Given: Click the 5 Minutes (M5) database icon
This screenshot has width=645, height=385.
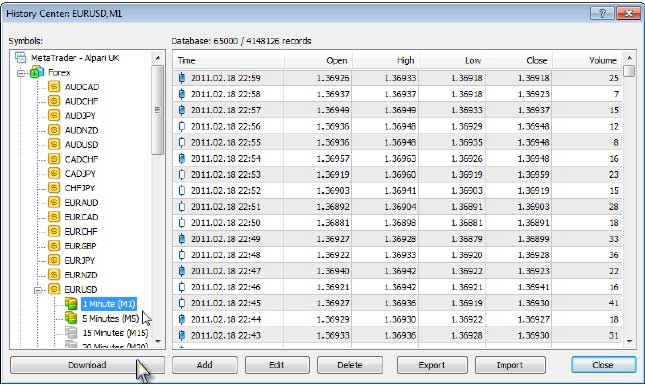Looking at the screenshot, I should [71, 318].
